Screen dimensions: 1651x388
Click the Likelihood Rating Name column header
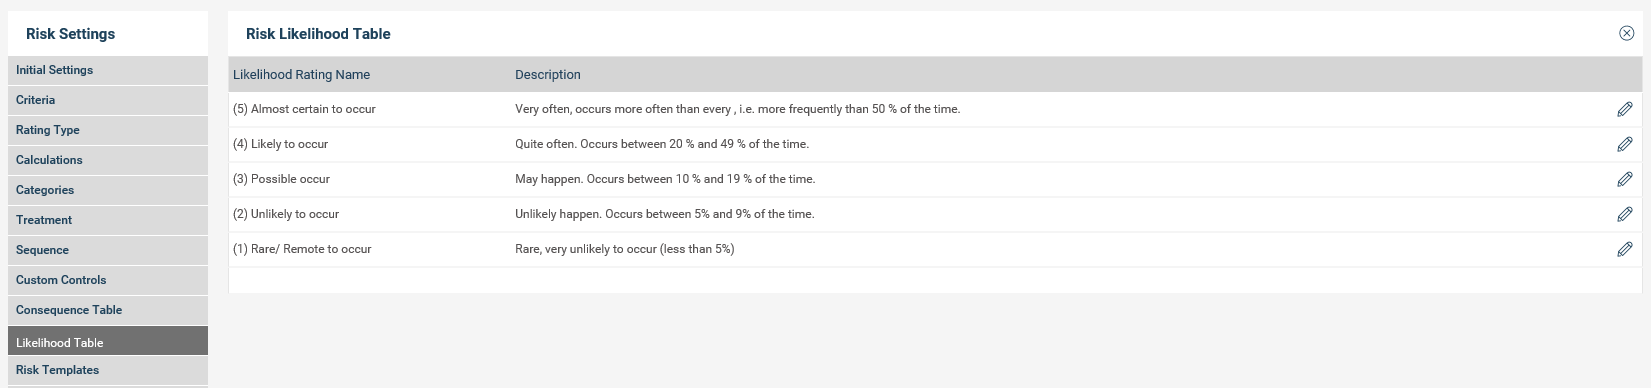(301, 75)
